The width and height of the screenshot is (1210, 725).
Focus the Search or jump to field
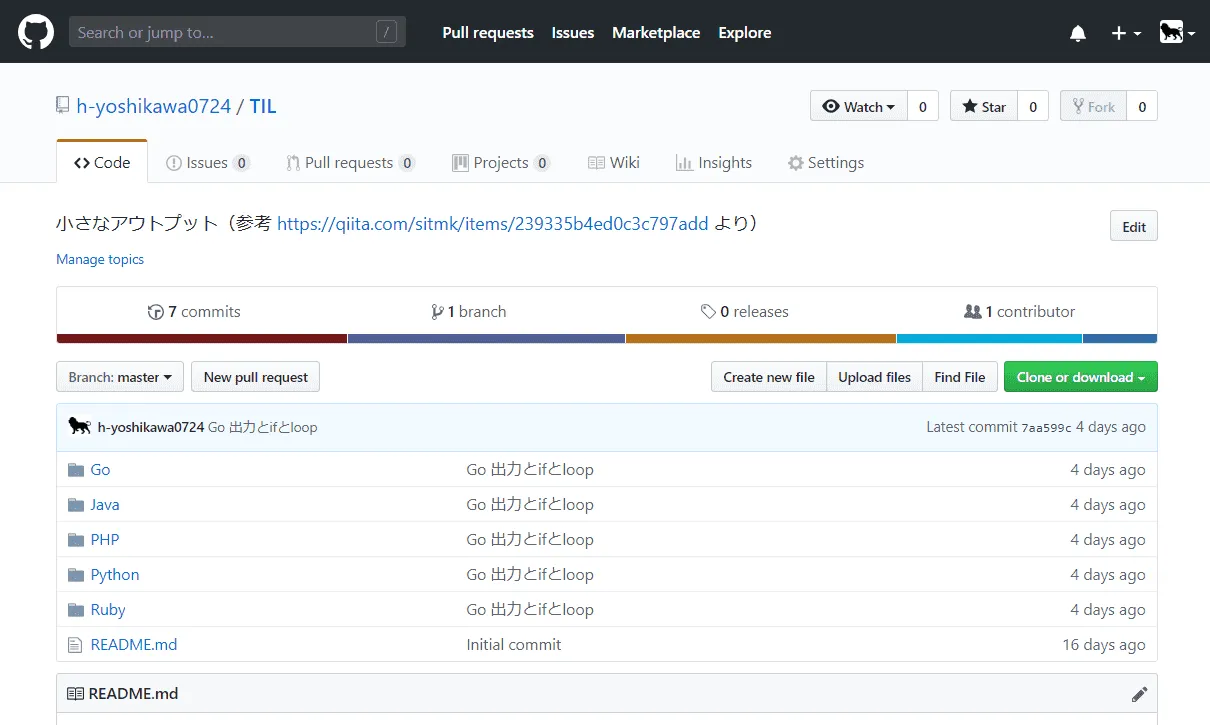[x=225, y=33]
